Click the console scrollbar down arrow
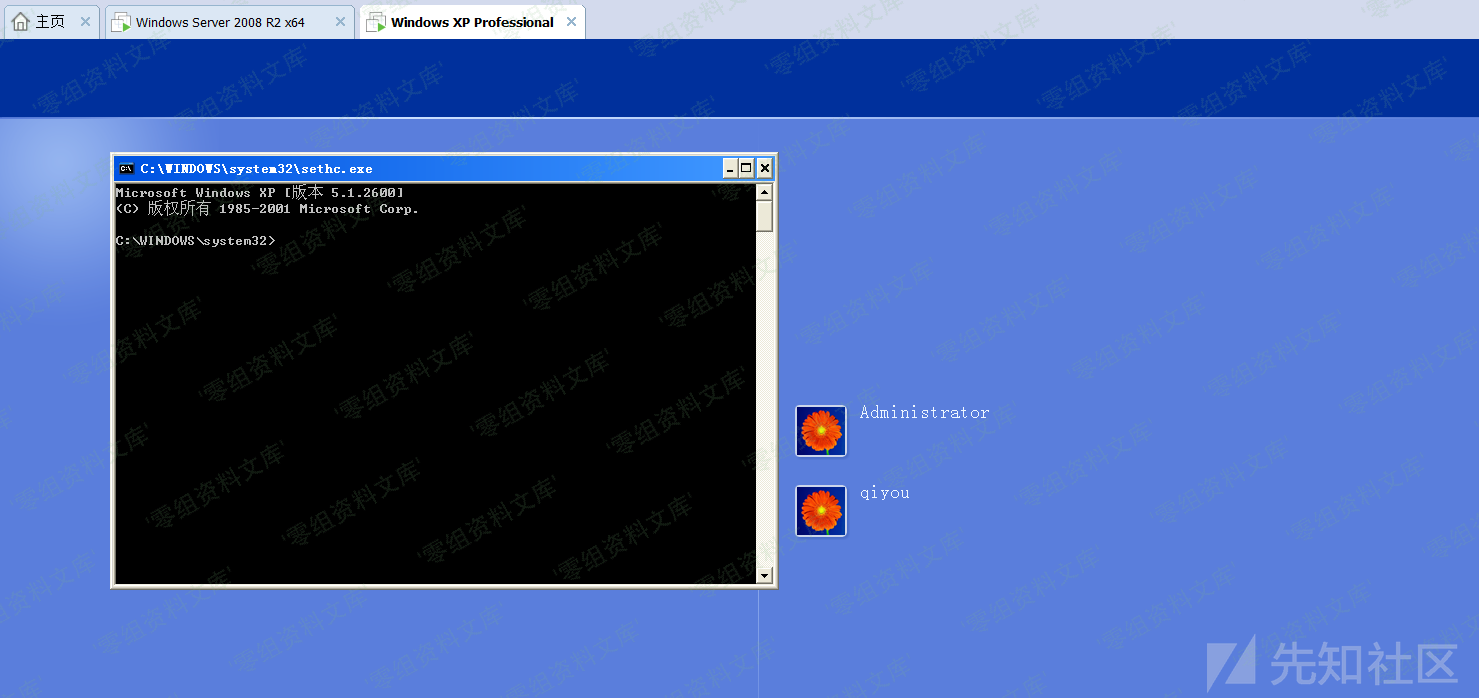The height and width of the screenshot is (698, 1479). point(765,575)
